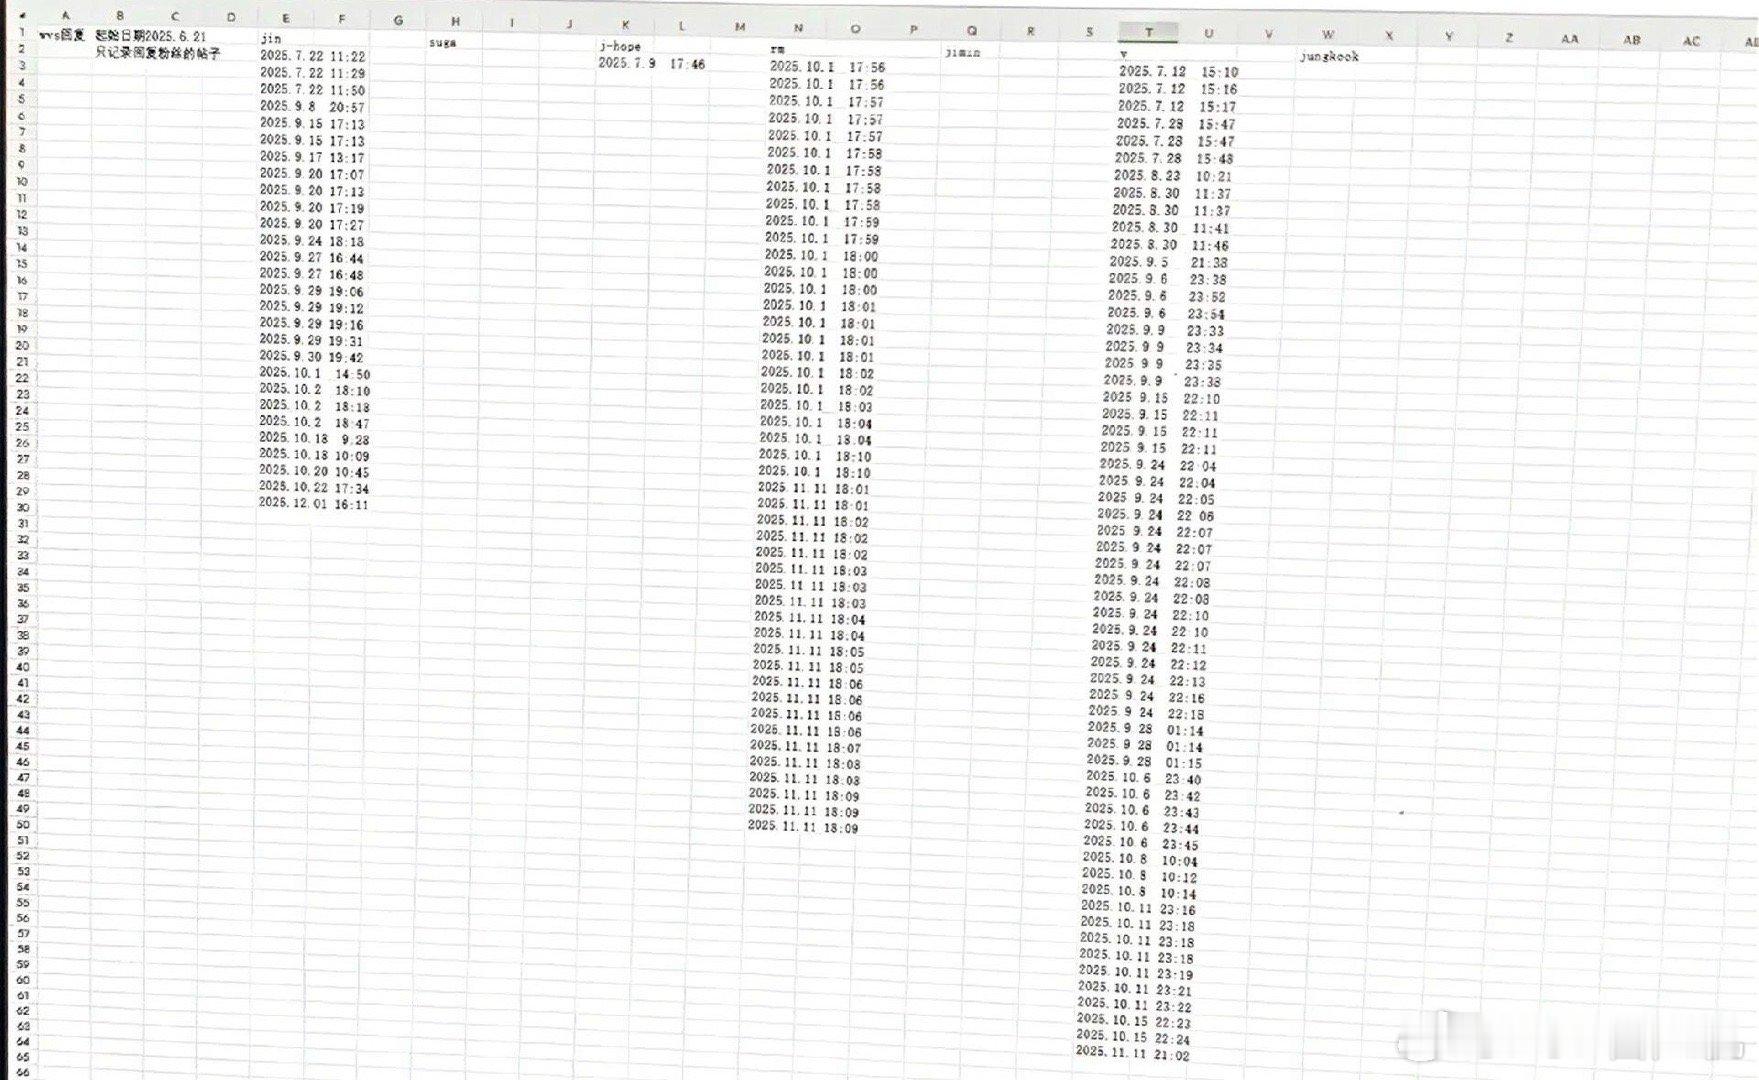1759x1080 pixels.
Task: Select row 1 header
Action: 21,32
